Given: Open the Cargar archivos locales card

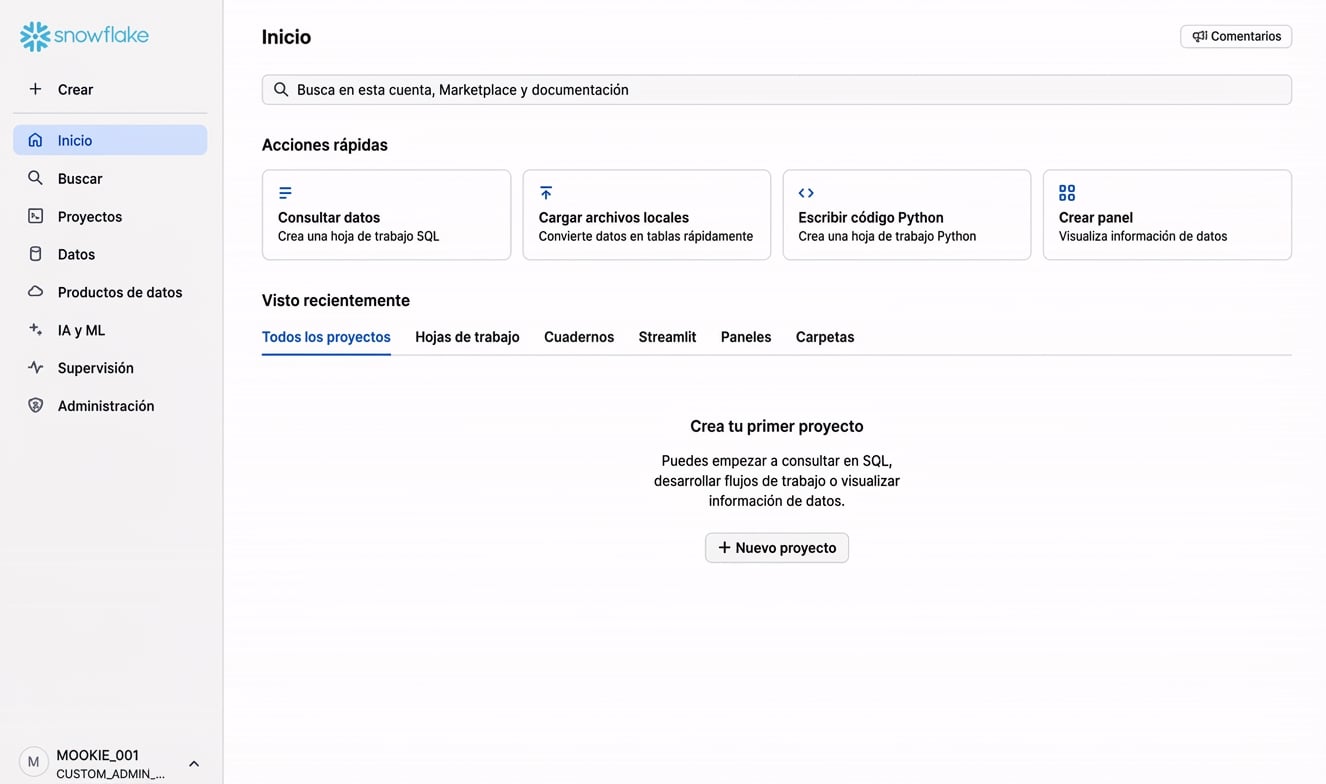Looking at the screenshot, I should pos(647,215).
